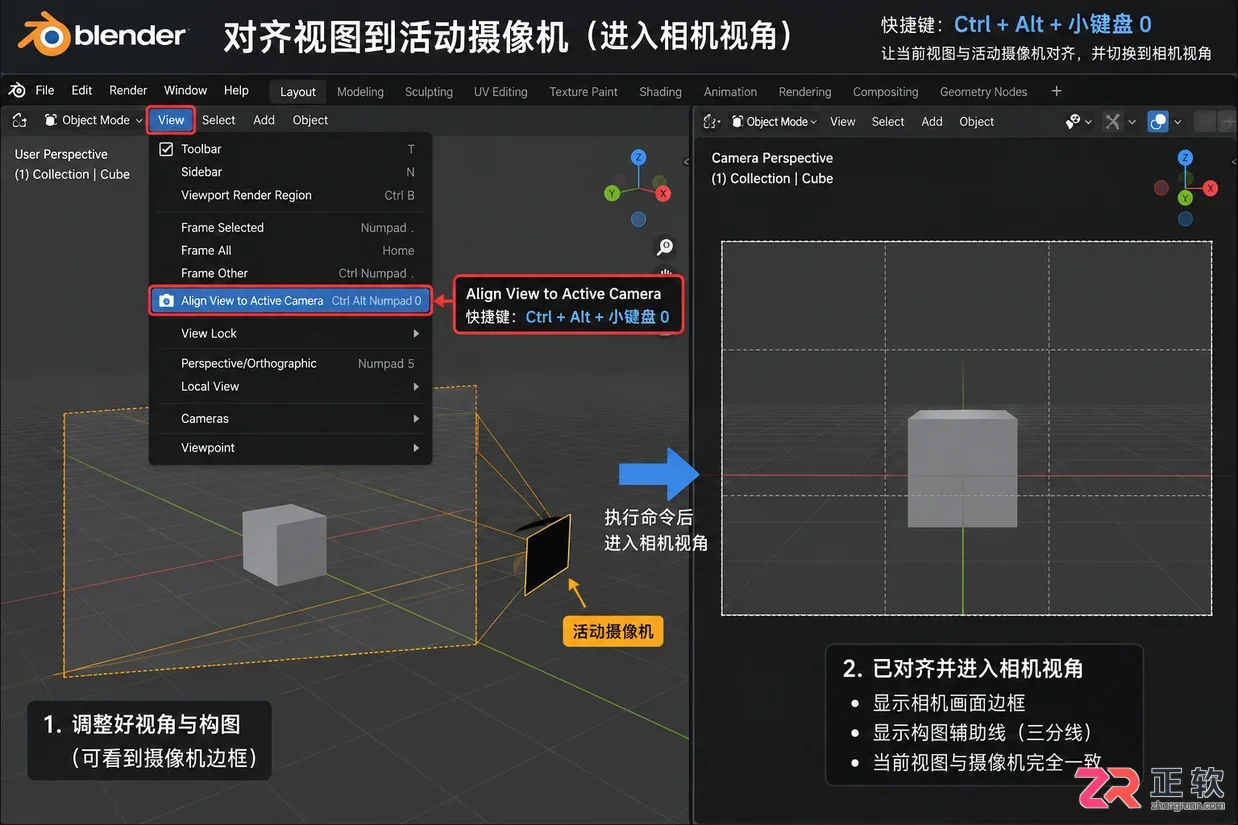This screenshot has width=1238, height=825.
Task: Choose Align View to Active Camera
Action: [x=291, y=301]
